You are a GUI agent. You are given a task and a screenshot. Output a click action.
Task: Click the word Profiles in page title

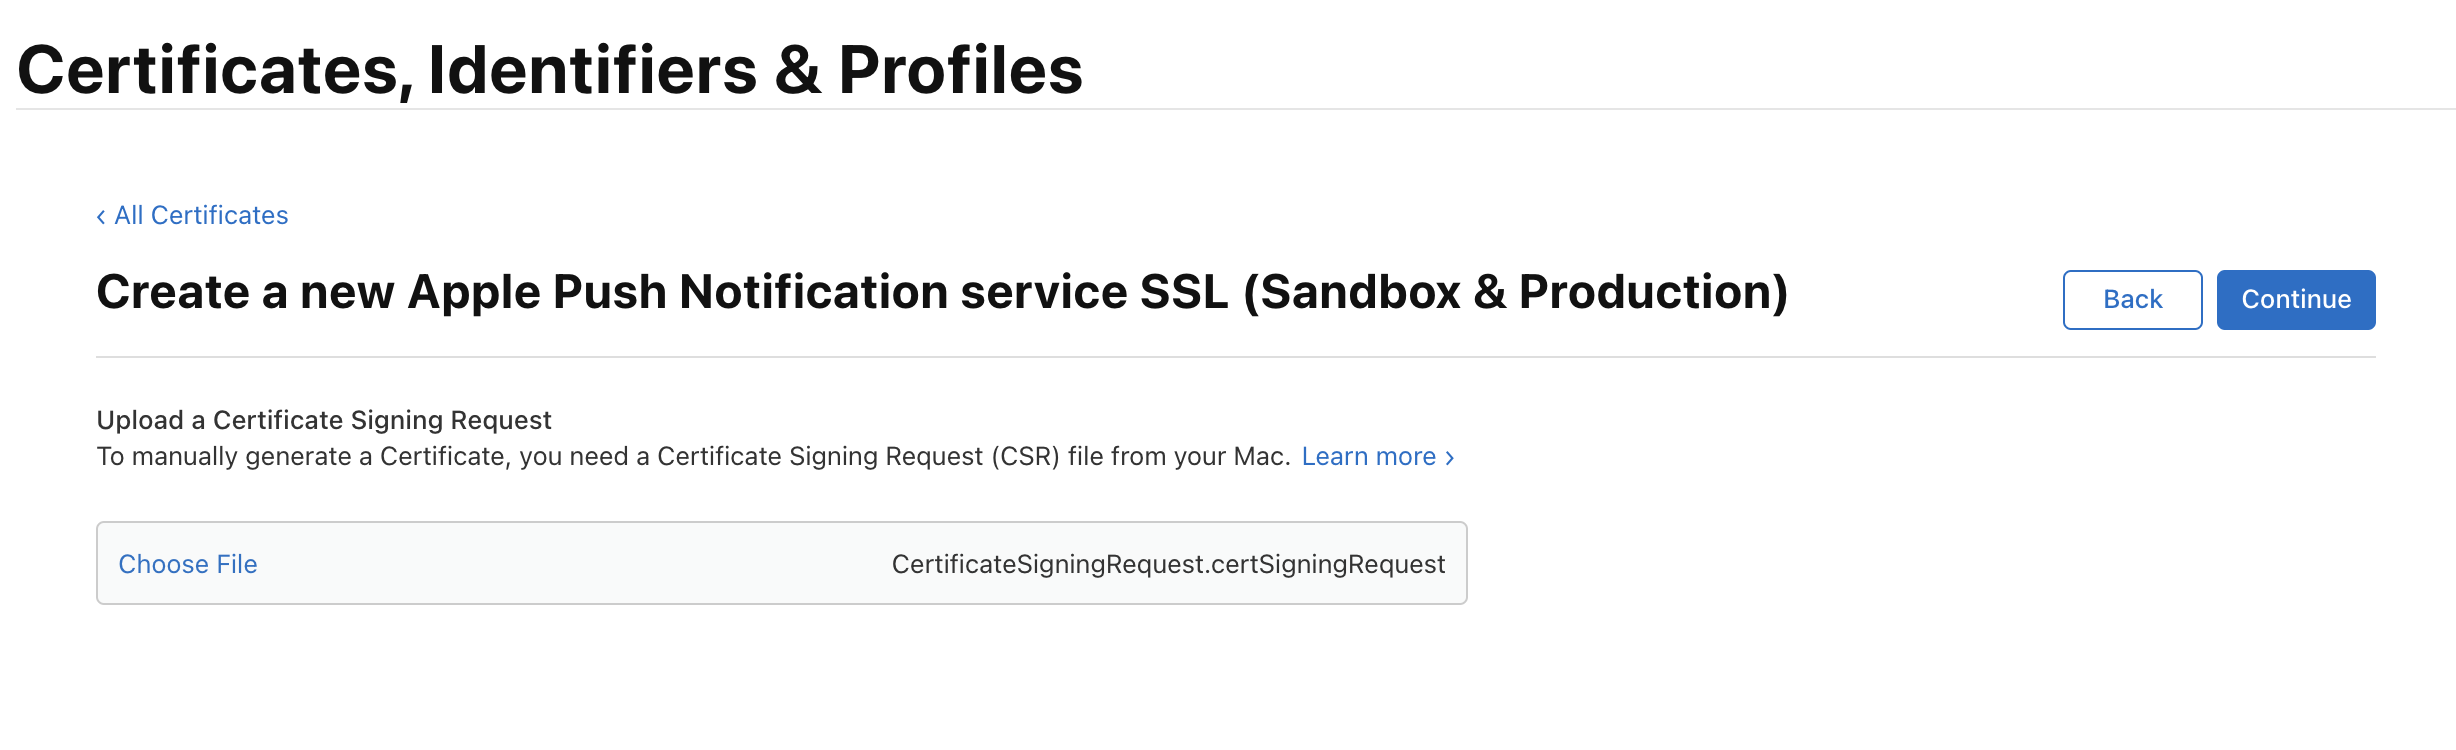(960, 70)
